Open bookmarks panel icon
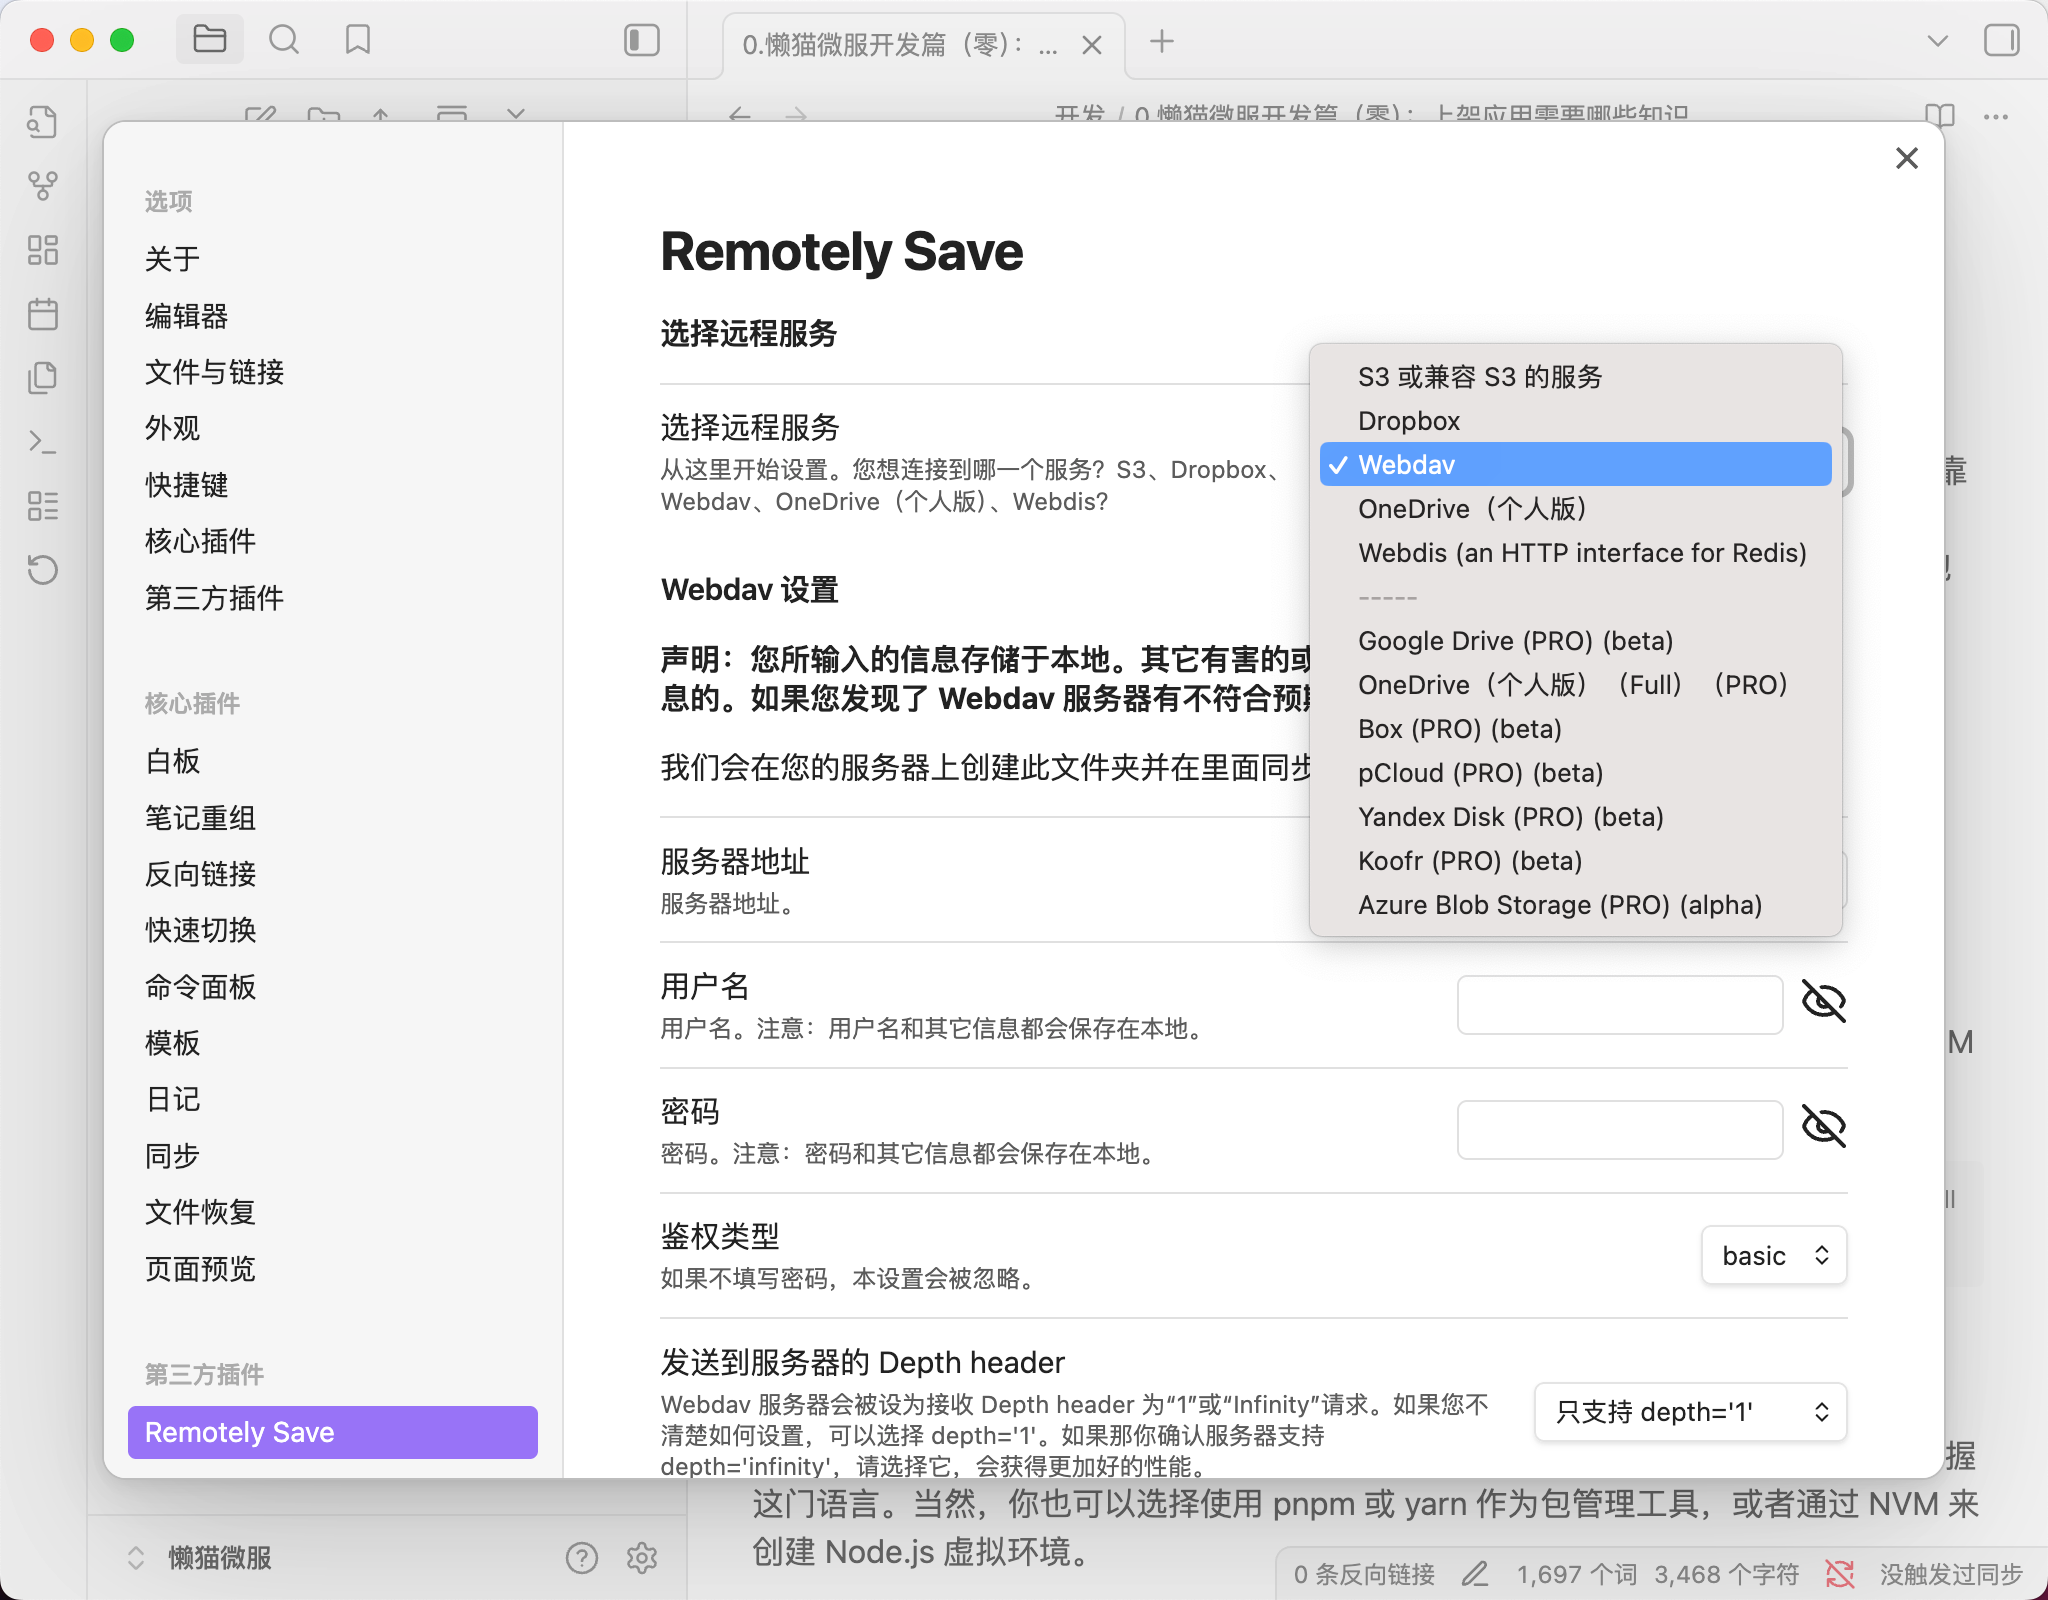This screenshot has width=2048, height=1600. click(x=357, y=40)
